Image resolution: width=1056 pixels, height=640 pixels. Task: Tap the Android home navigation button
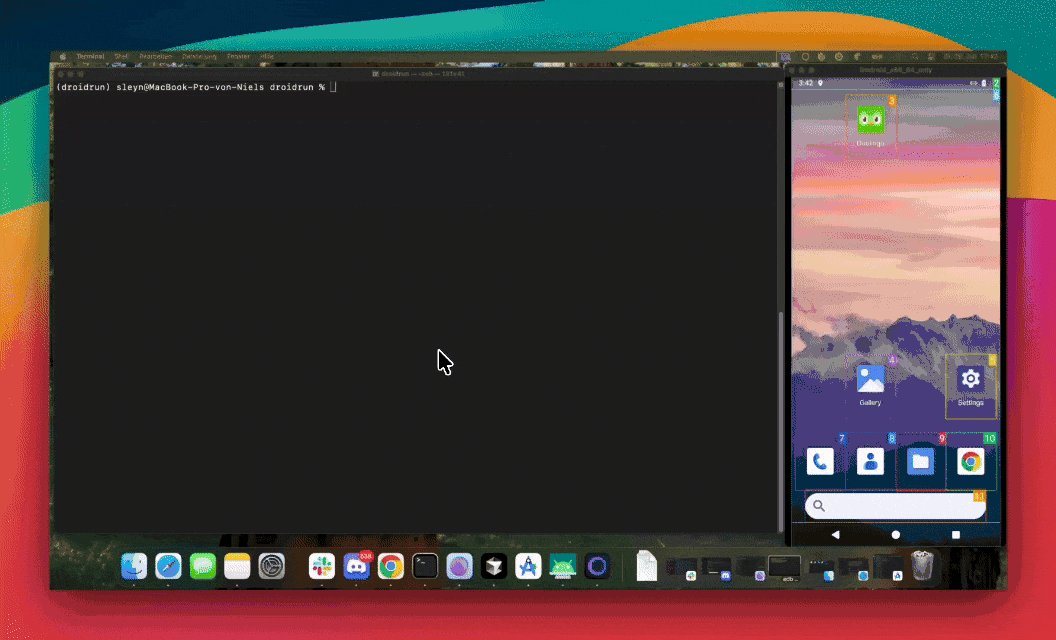coord(895,534)
